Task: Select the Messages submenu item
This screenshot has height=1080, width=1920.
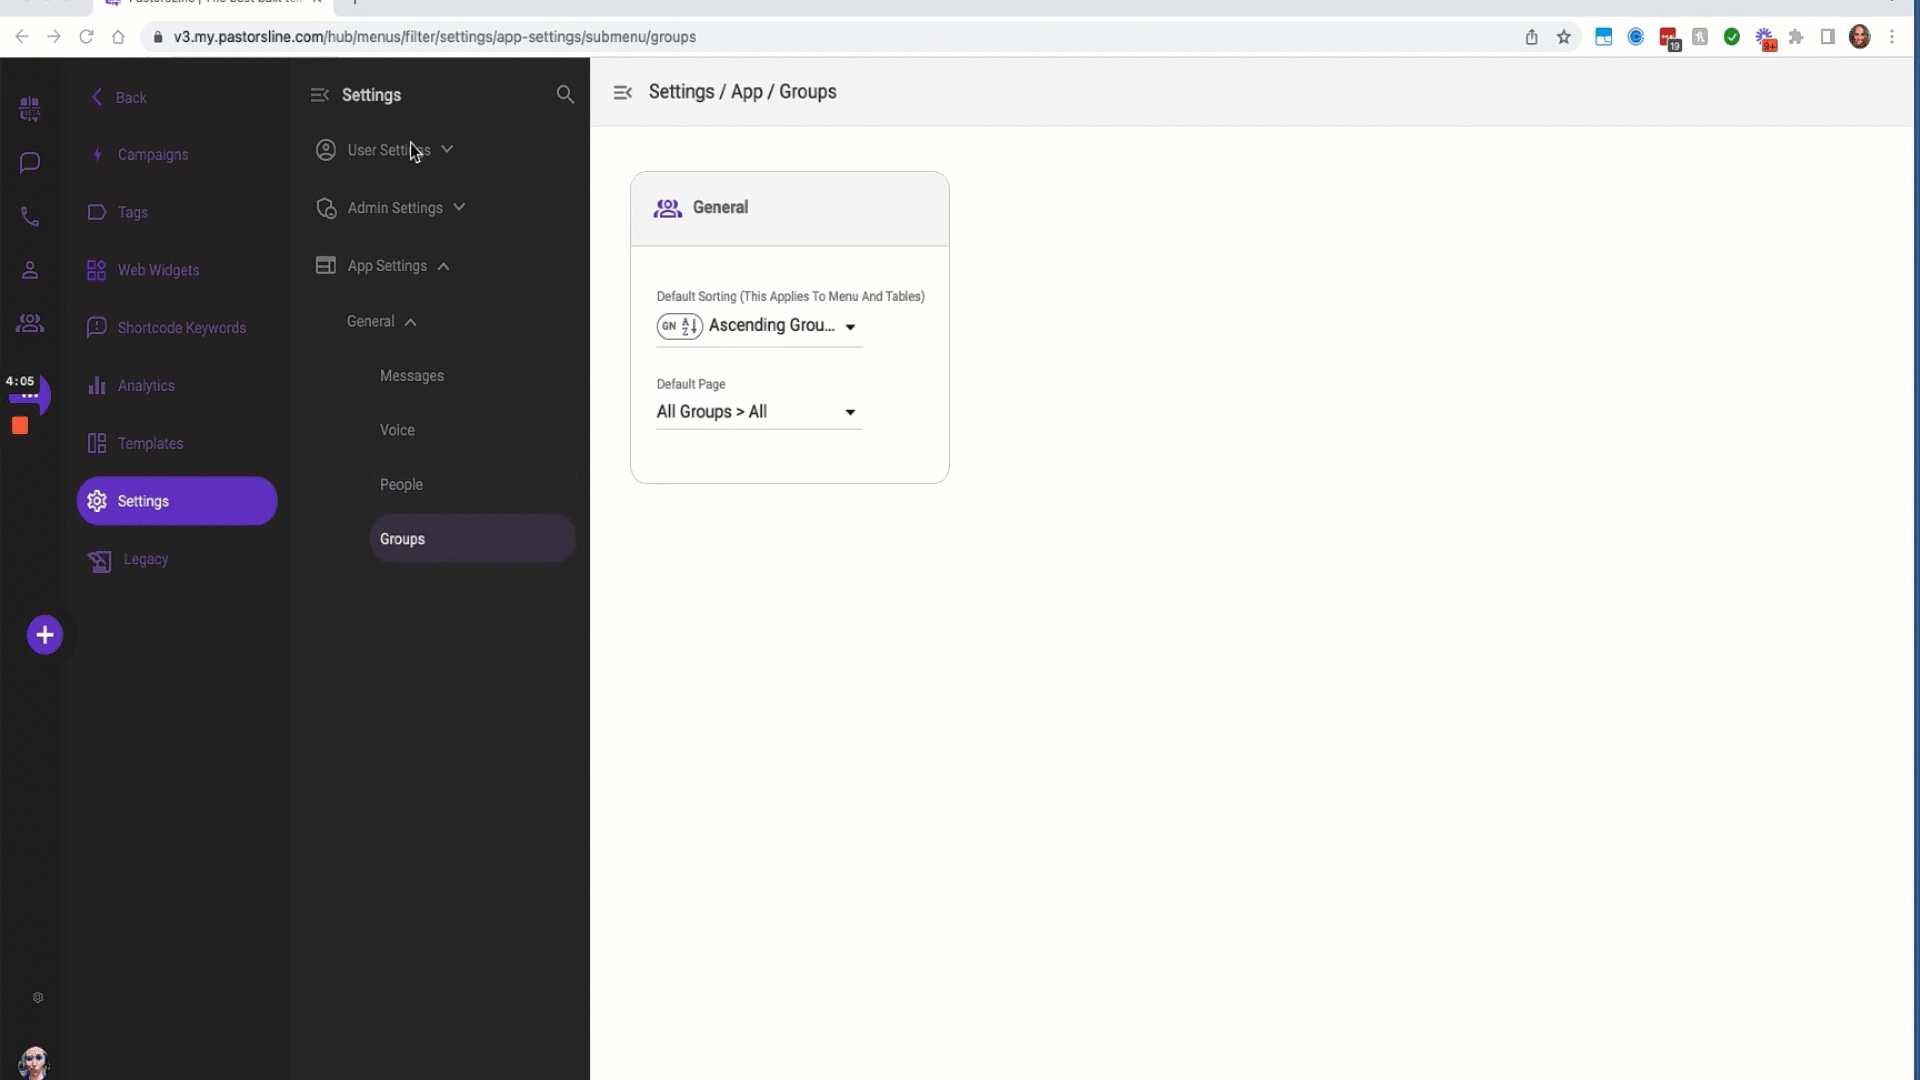Action: click(411, 376)
